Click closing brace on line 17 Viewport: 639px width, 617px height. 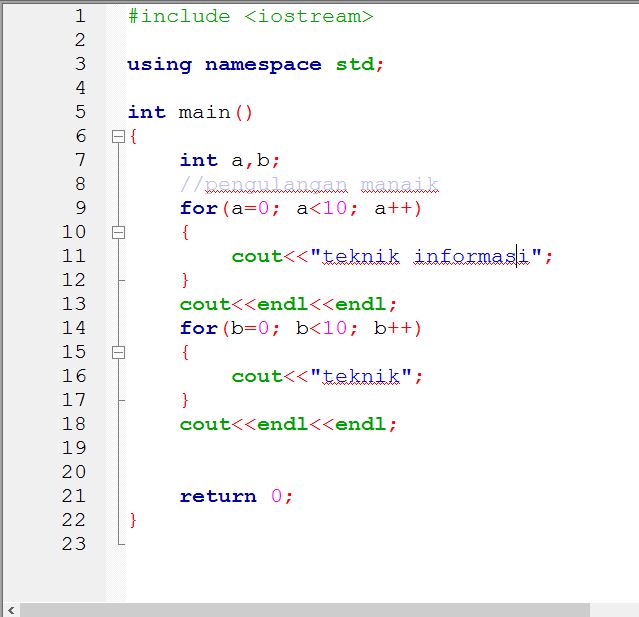pyautogui.click(x=185, y=400)
